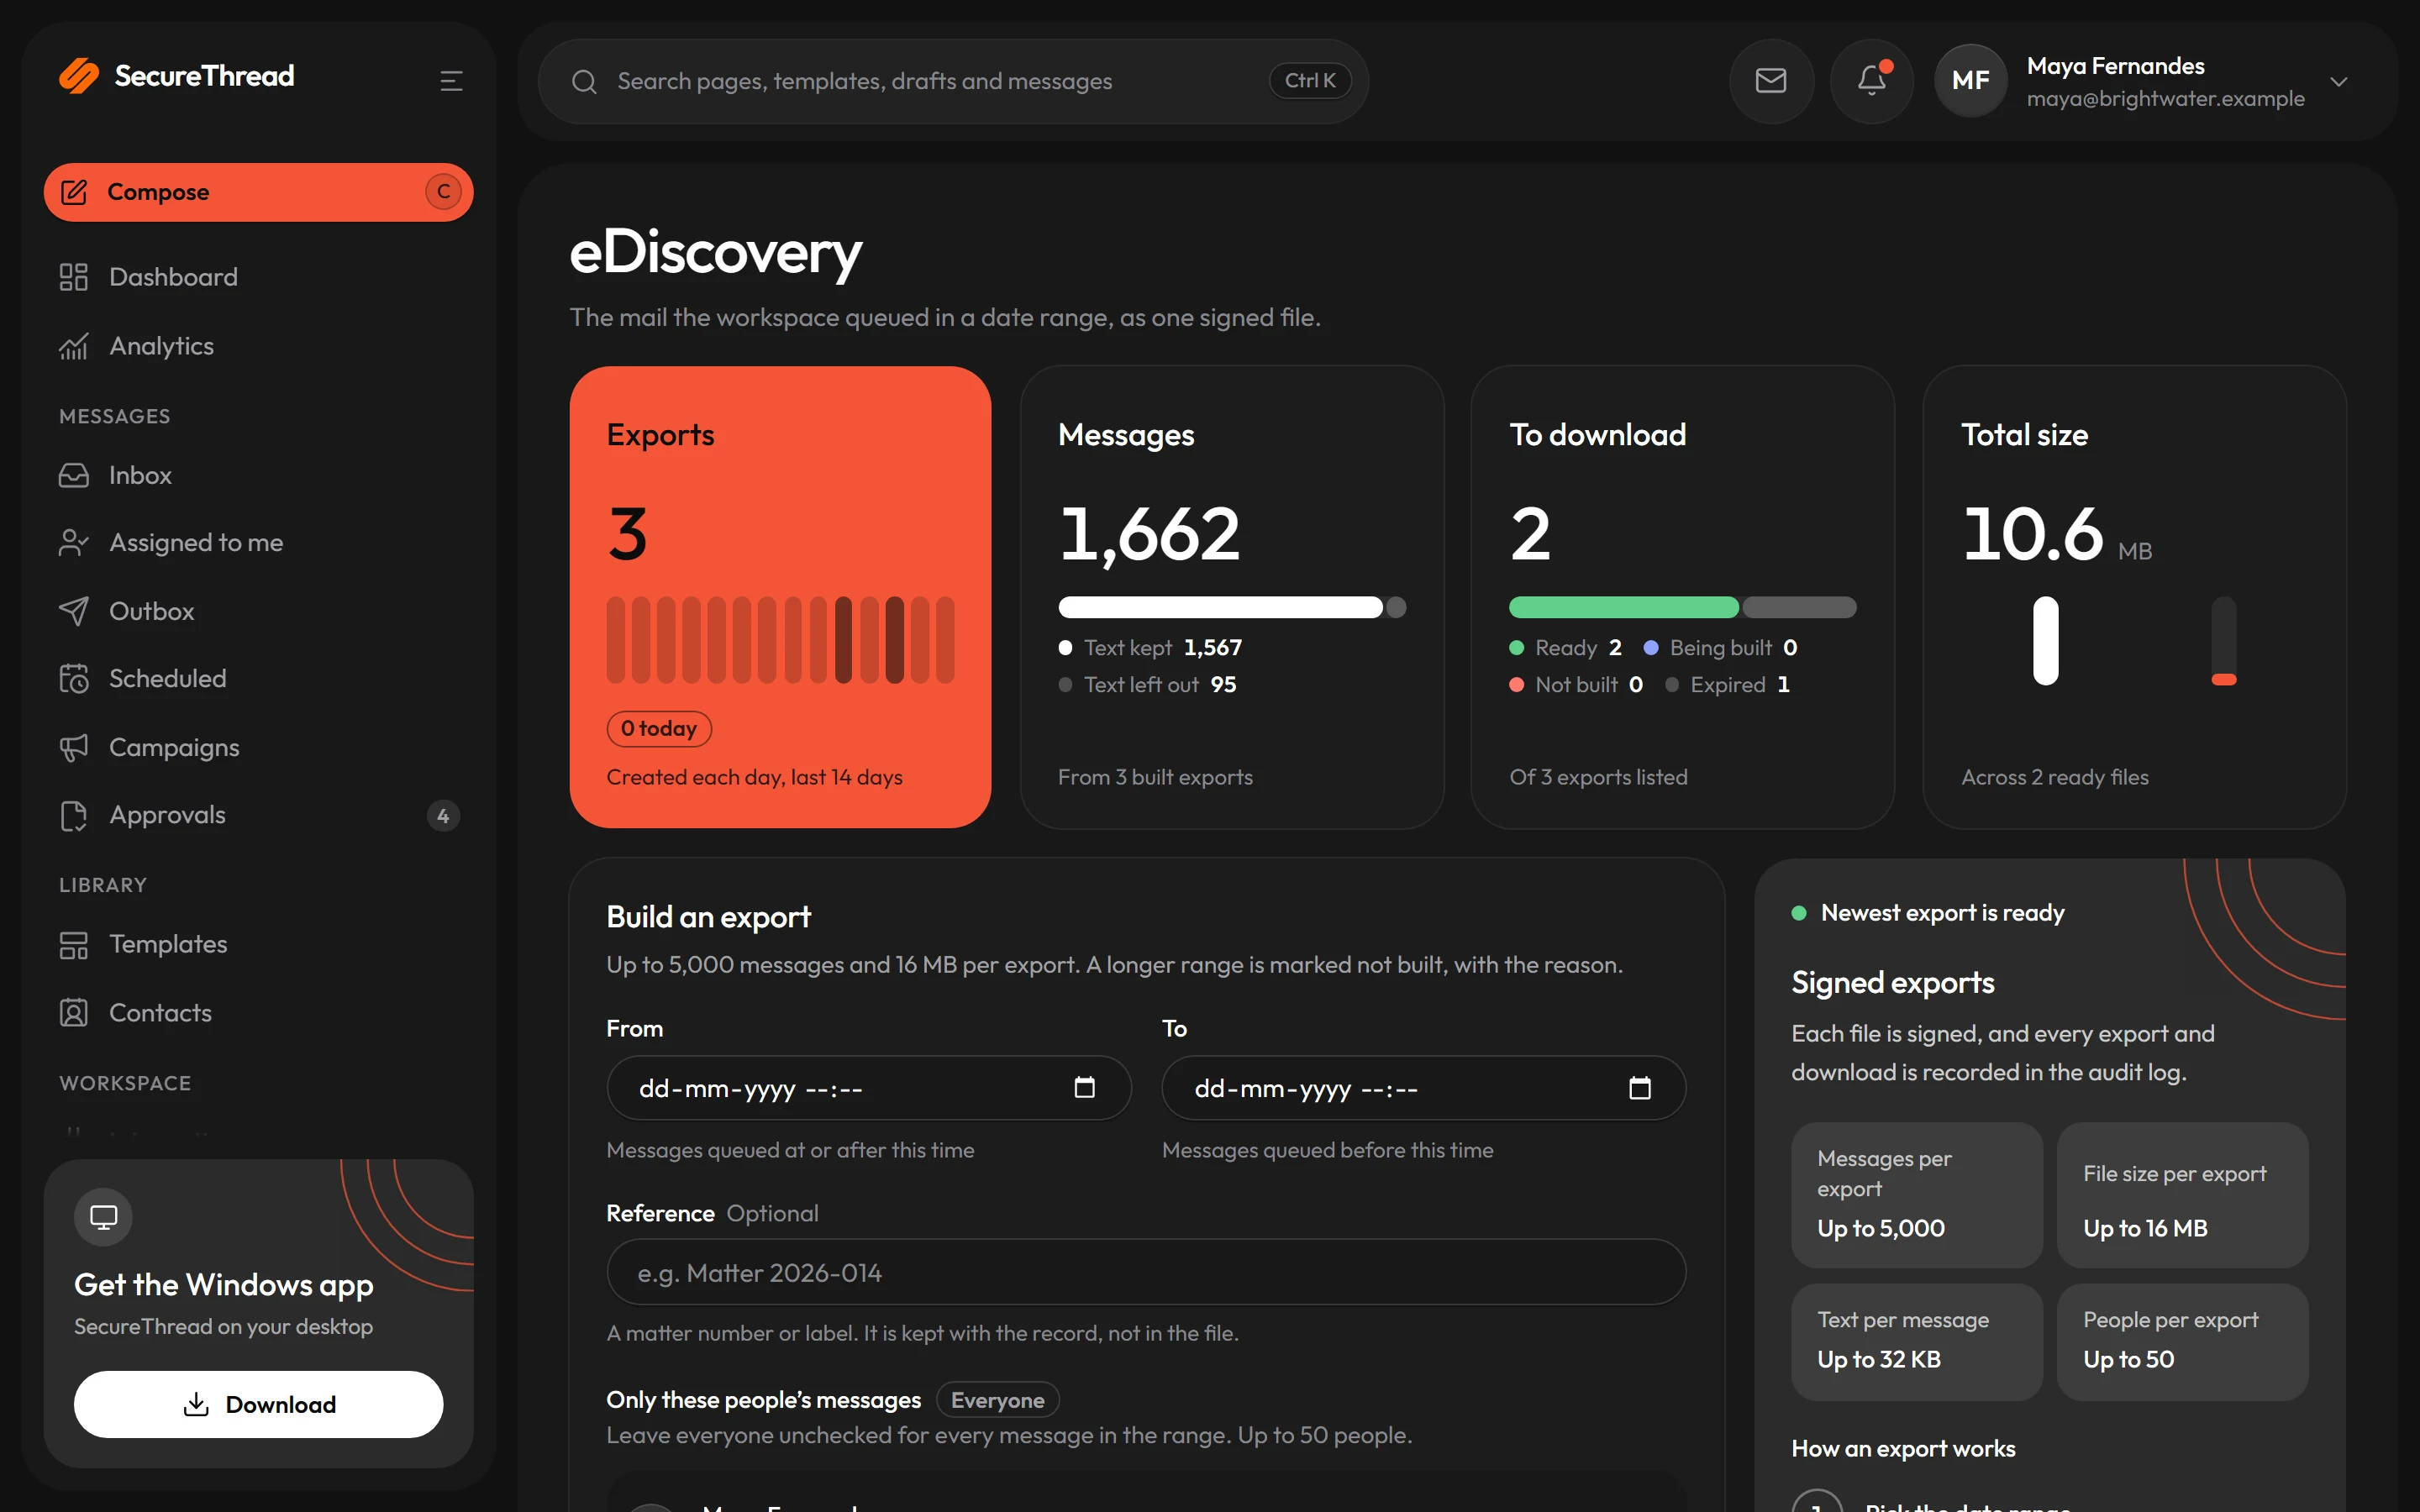Screen dimensions: 2420x1512
Task: Click the green To download progress bar
Action: pyautogui.click(x=1624, y=607)
